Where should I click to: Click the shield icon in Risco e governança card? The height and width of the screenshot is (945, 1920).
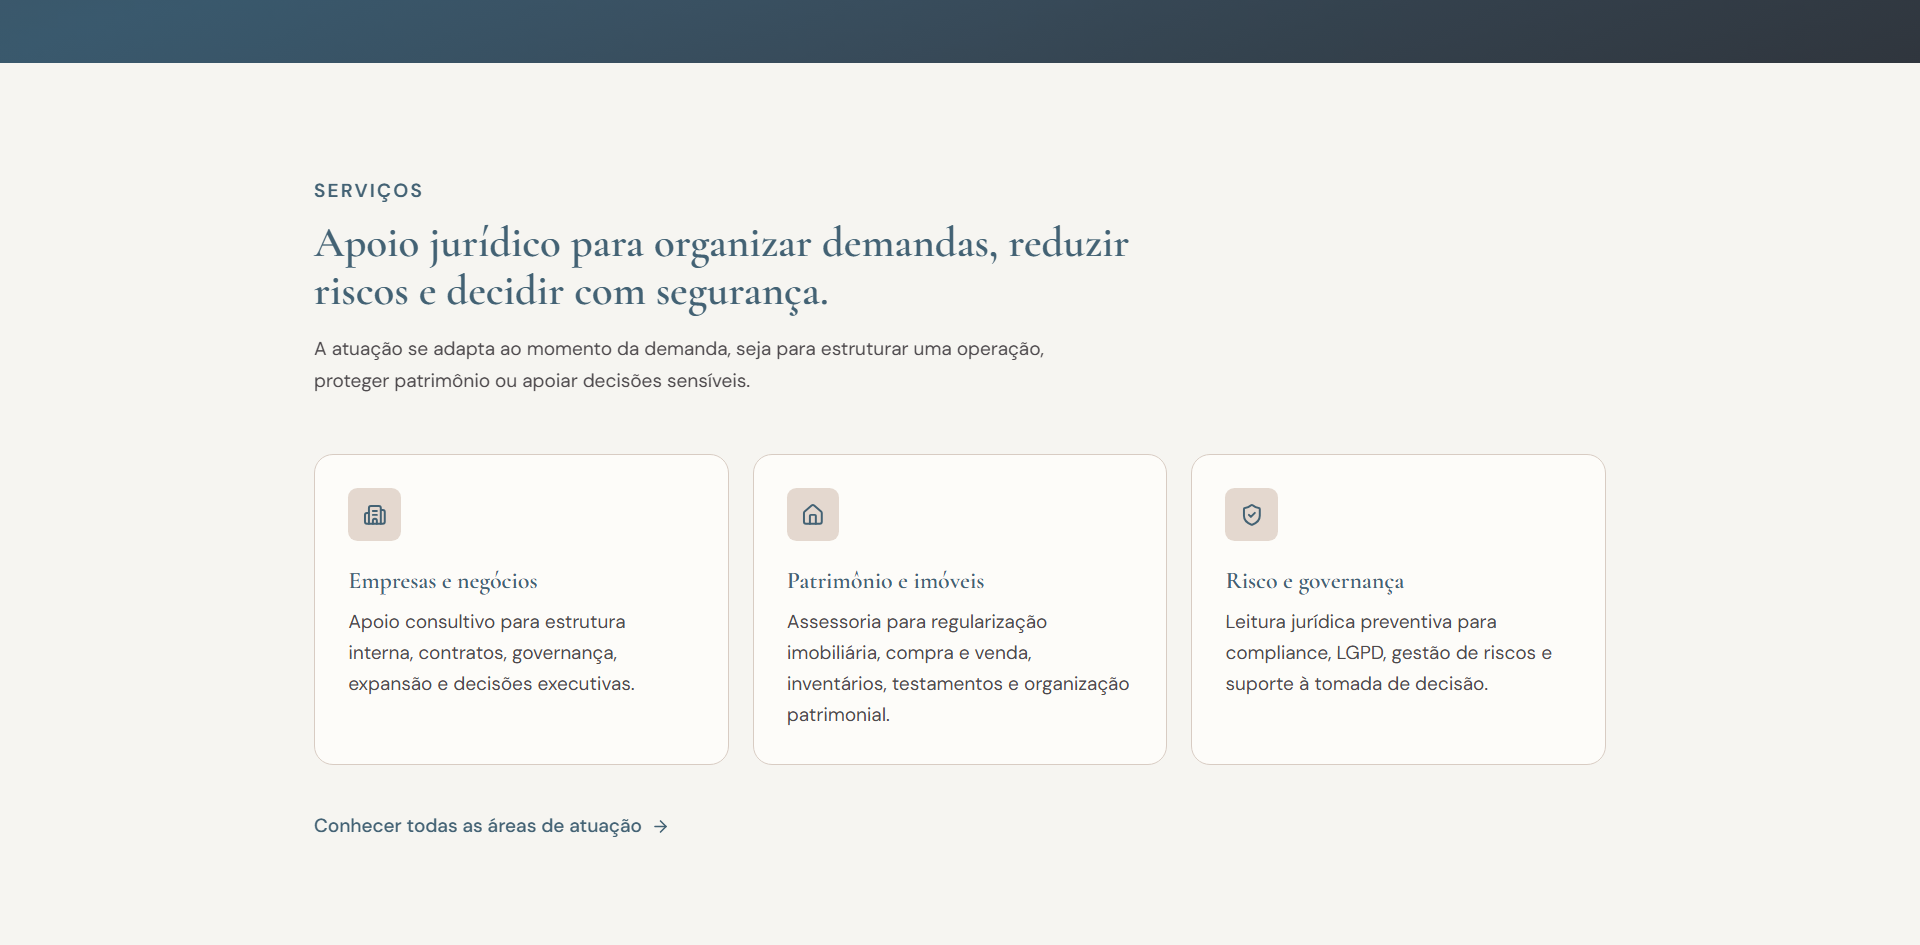(x=1251, y=515)
